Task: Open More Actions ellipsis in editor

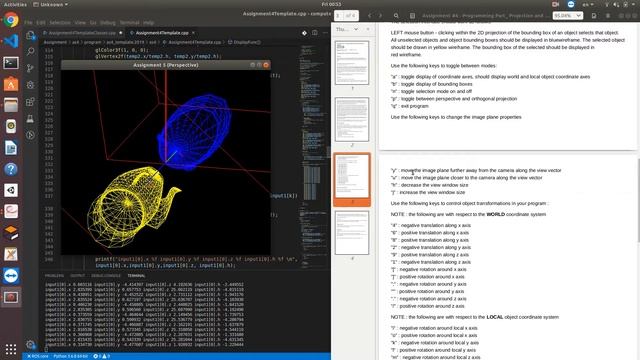Action: point(325,33)
